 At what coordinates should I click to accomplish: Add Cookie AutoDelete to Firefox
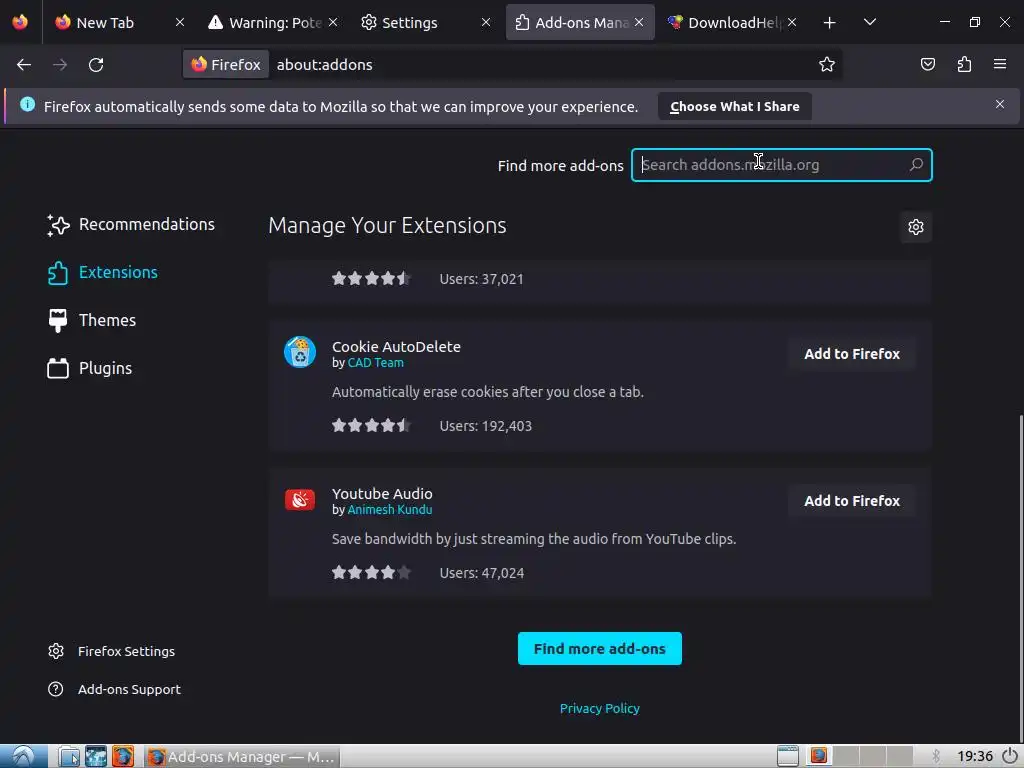(852, 354)
